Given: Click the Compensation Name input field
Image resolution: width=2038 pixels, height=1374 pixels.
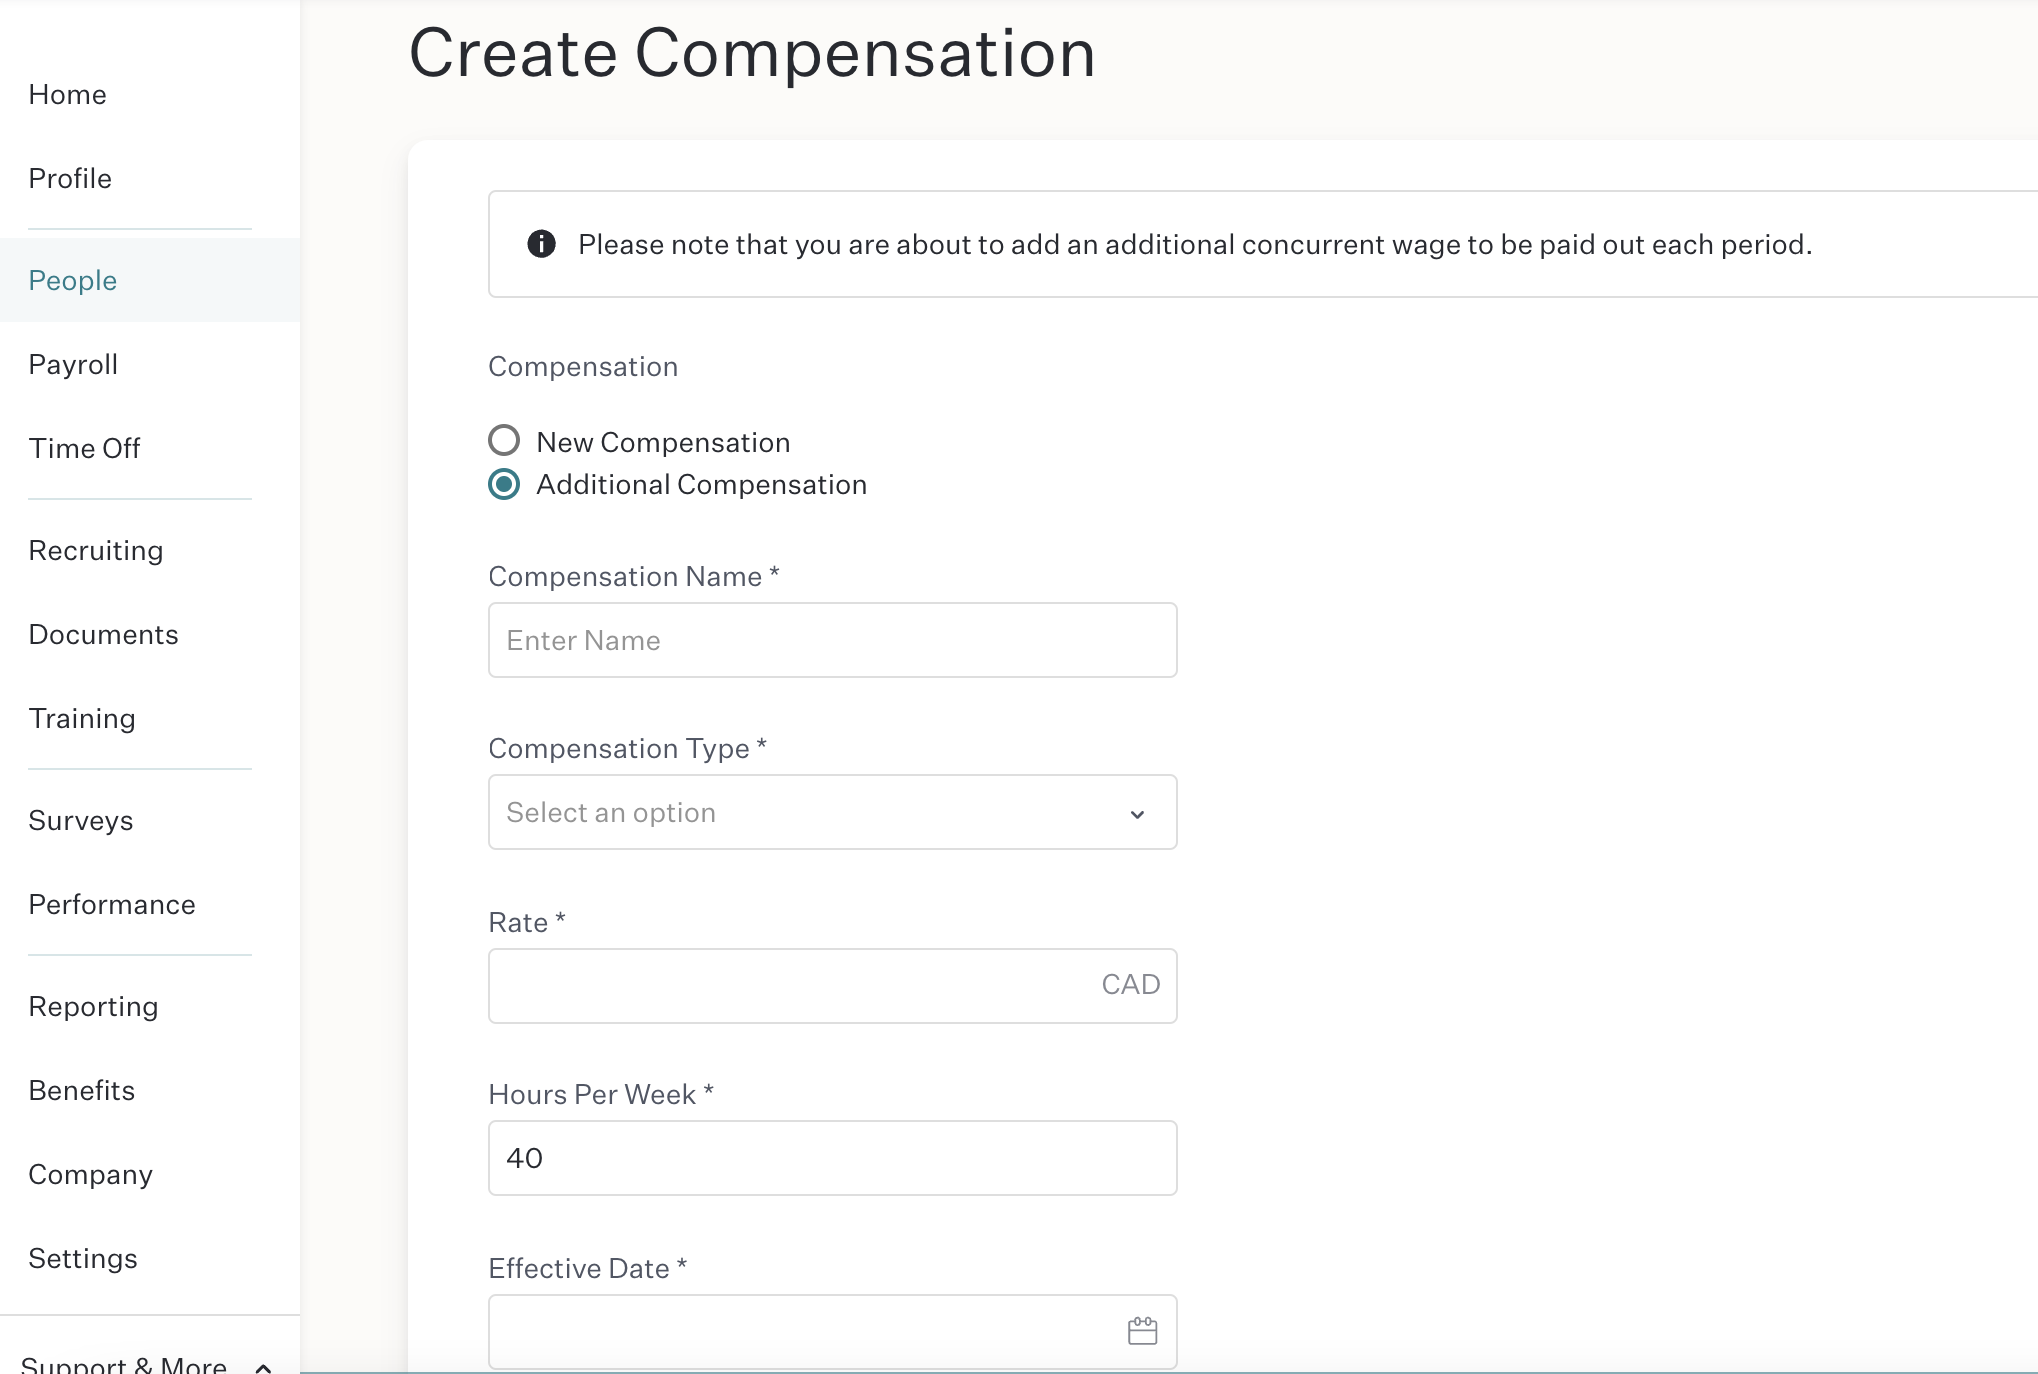Looking at the screenshot, I should [832, 640].
